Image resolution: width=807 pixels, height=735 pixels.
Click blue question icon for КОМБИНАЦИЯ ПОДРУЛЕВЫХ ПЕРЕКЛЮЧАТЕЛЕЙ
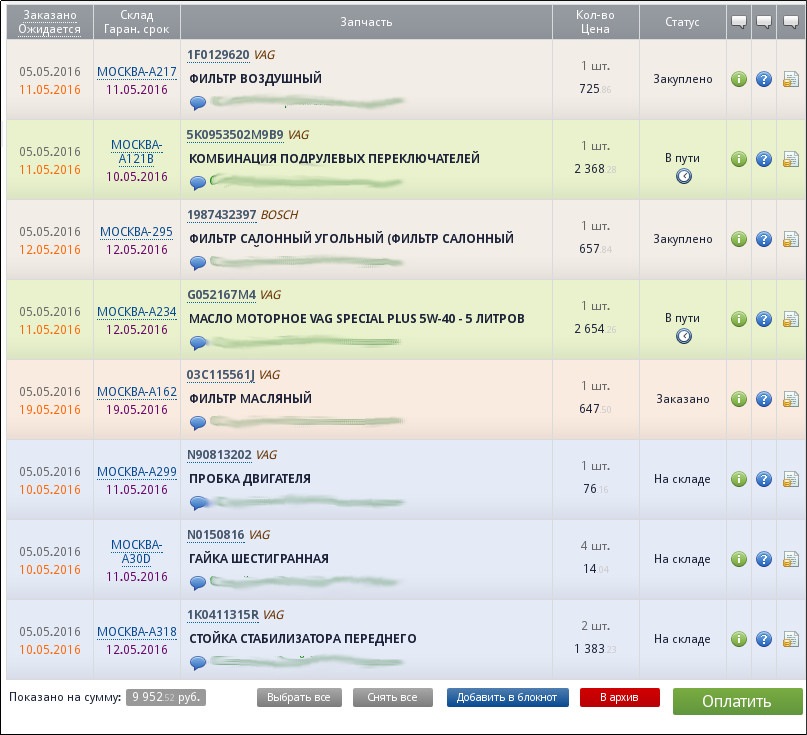click(x=764, y=159)
